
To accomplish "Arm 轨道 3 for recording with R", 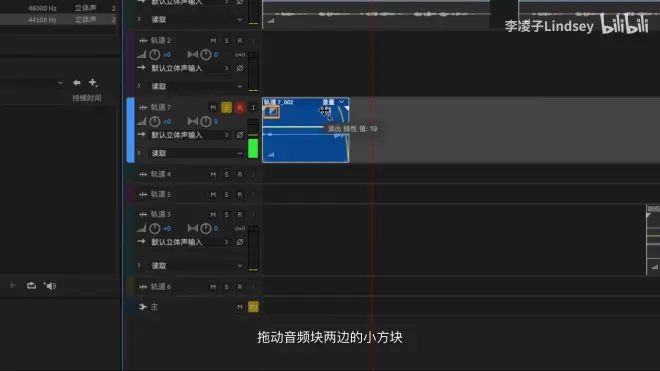I will click(240, 214).
